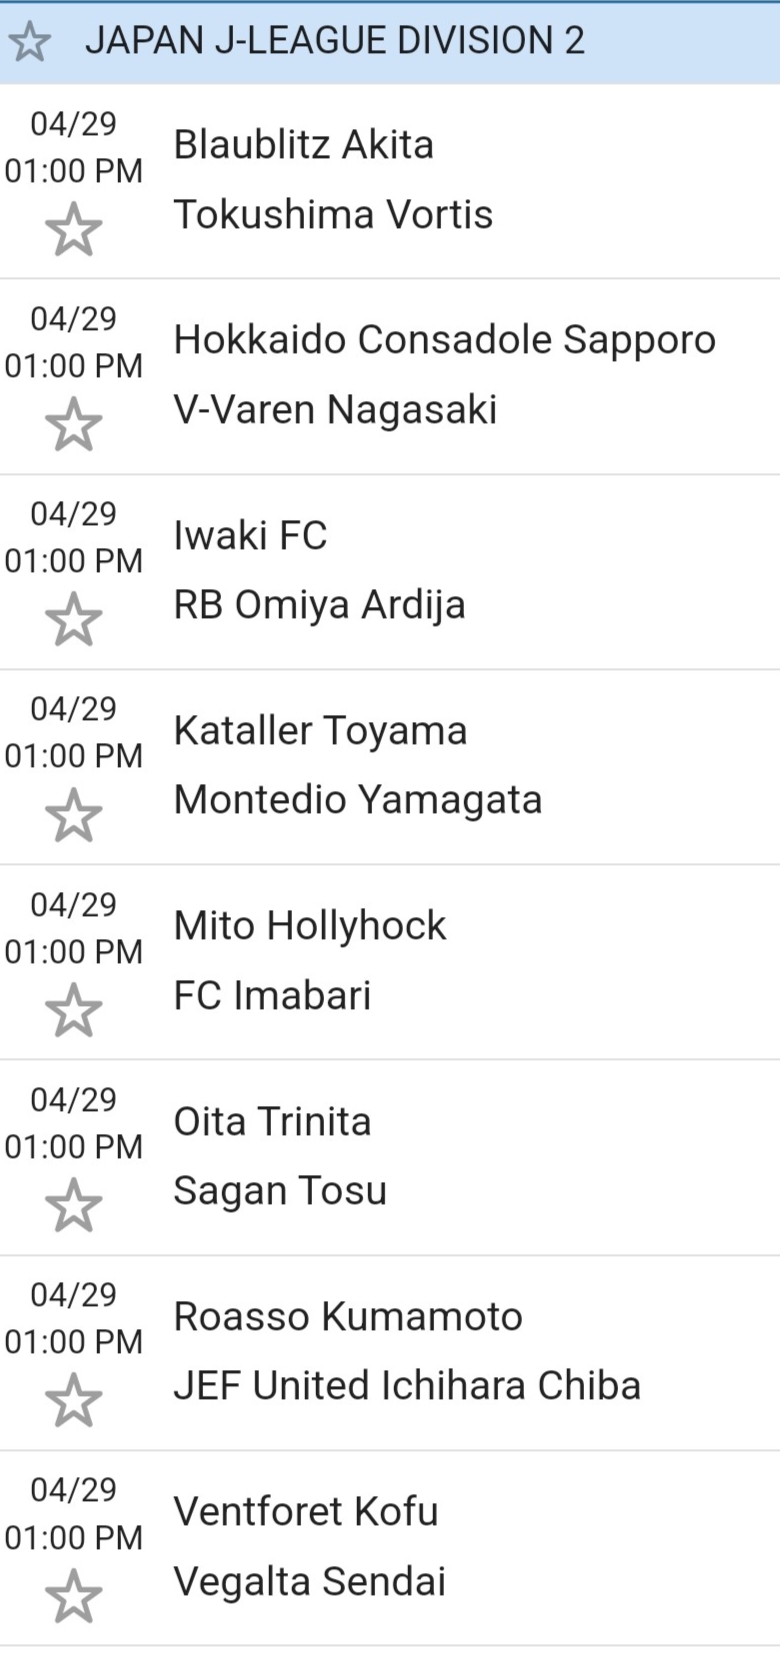Open Vegalta Sendai team entry
This screenshot has height=1664, width=780.
[310, 1582]
